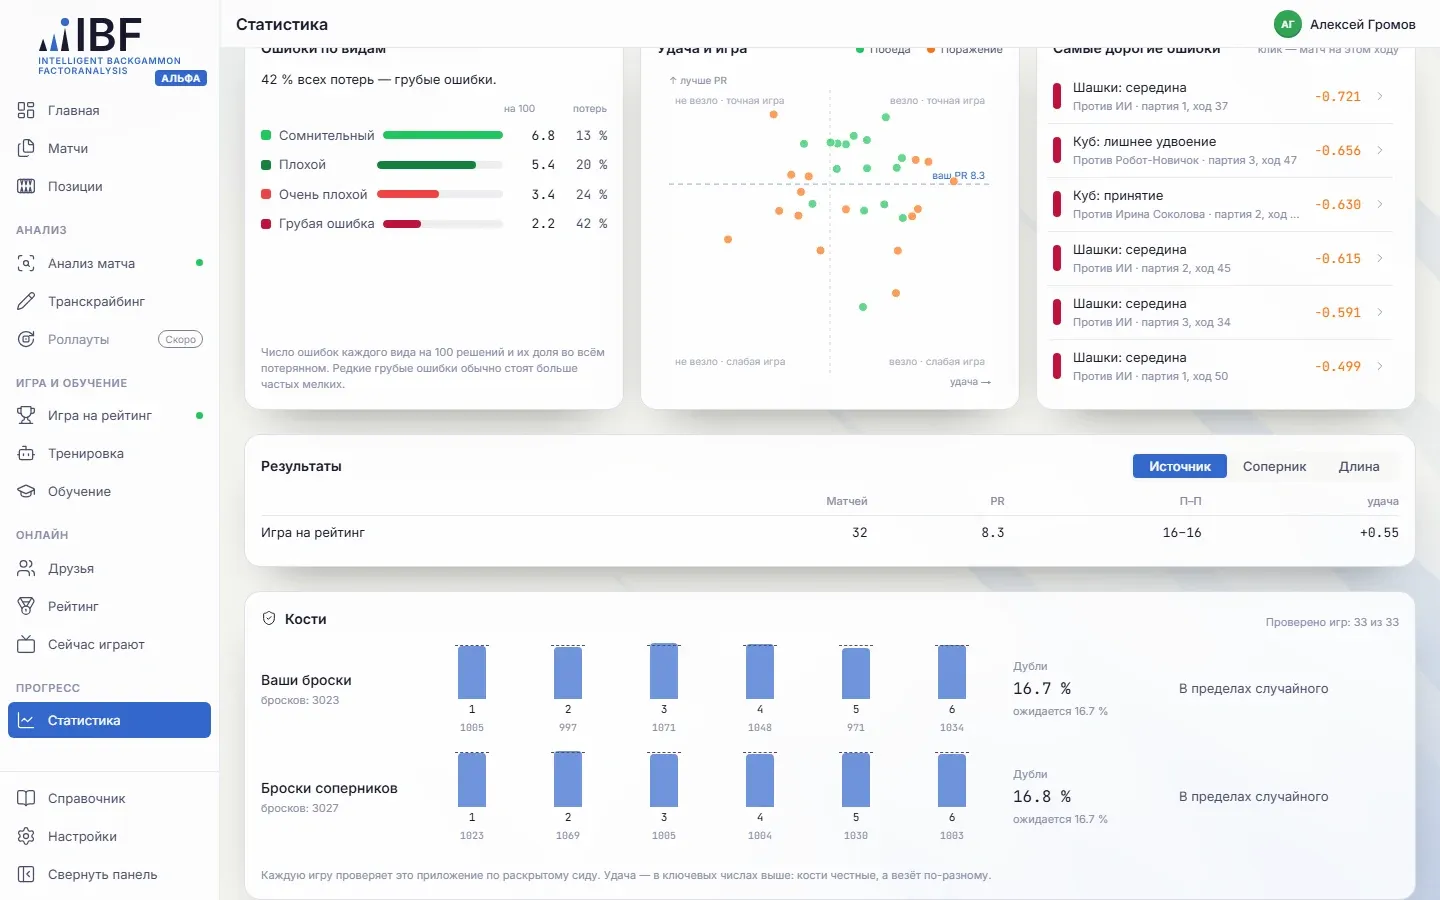Select the Игра на рейтинг trophy icon
The image size is (1440, 900).
pos(26,415)
